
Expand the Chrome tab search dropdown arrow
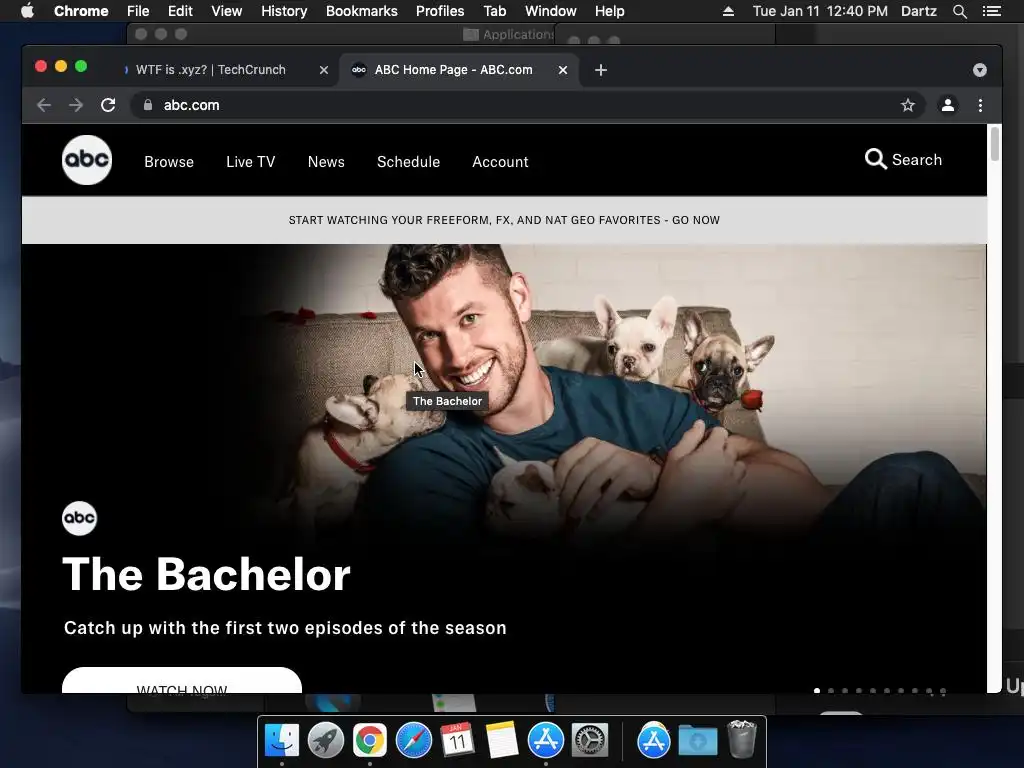coord(980,70)
